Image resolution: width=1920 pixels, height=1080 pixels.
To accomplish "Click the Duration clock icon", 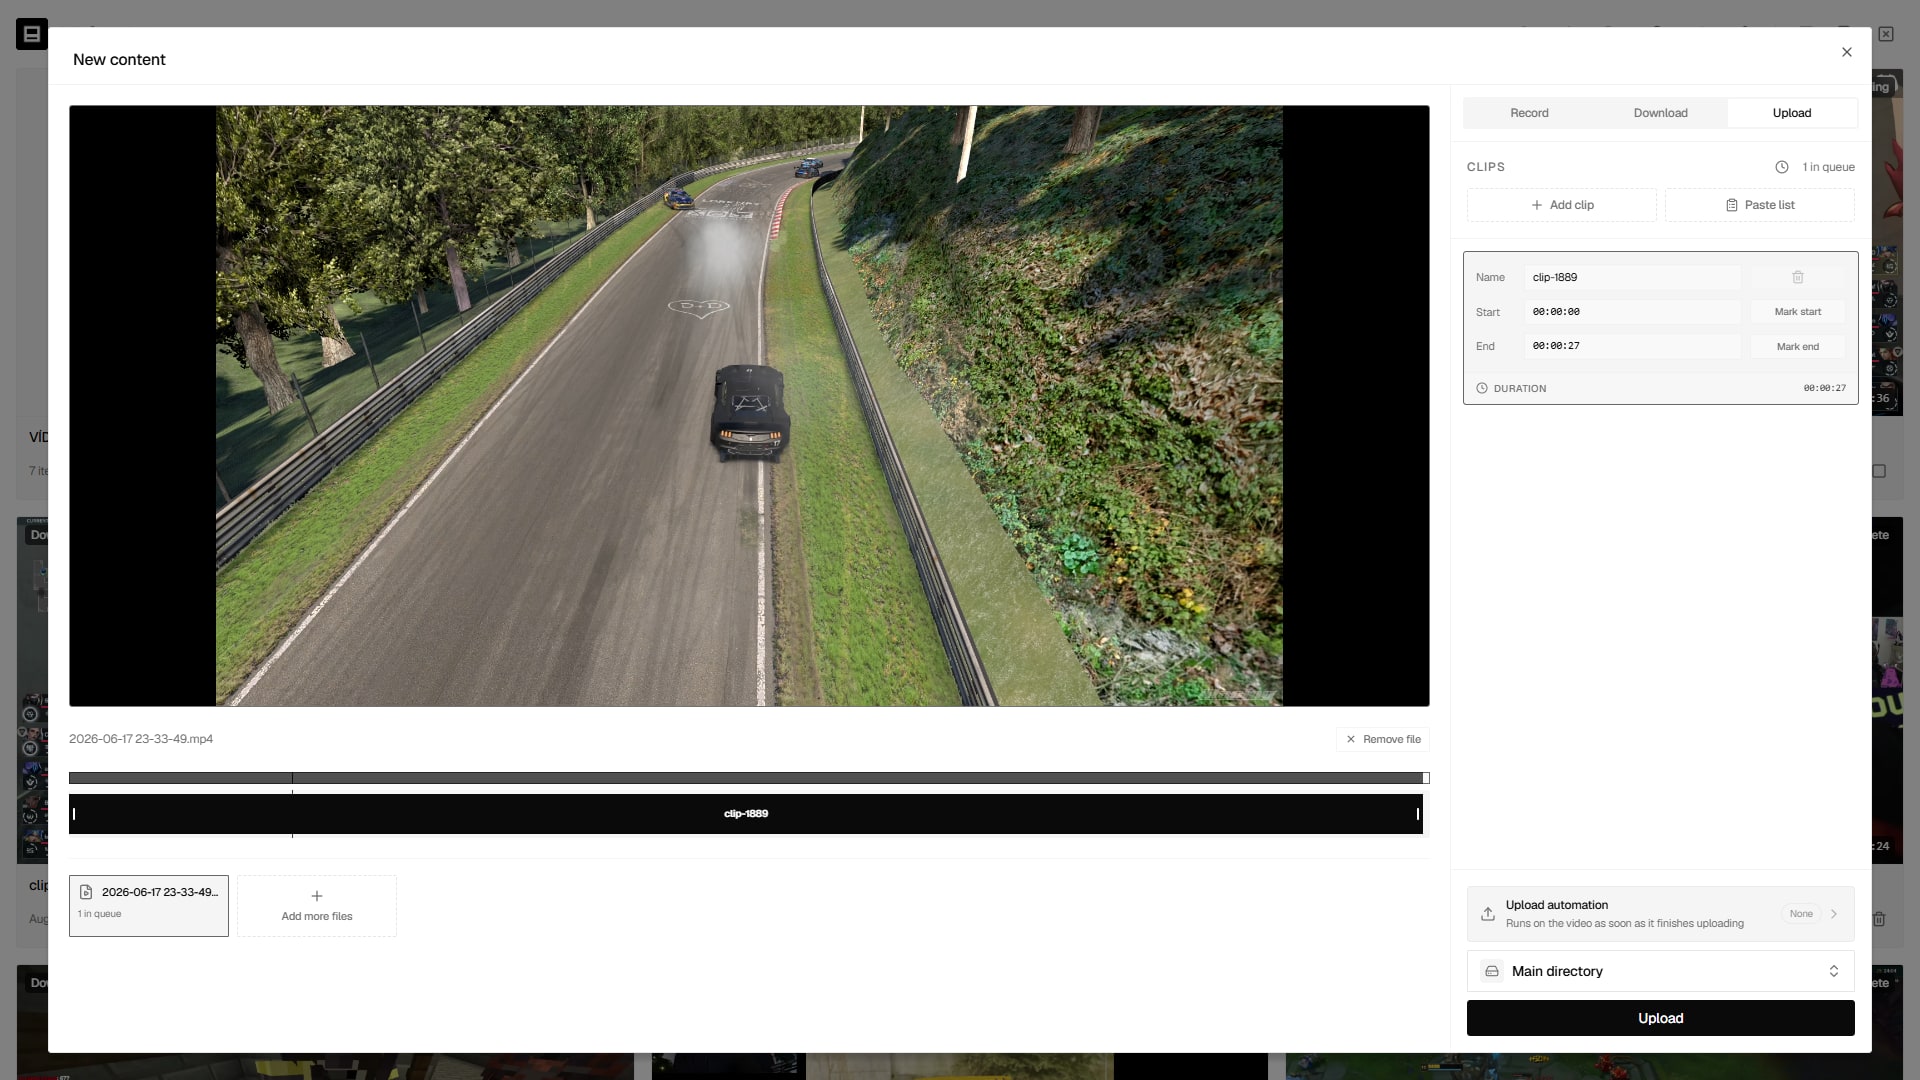I will [1481, 388].
